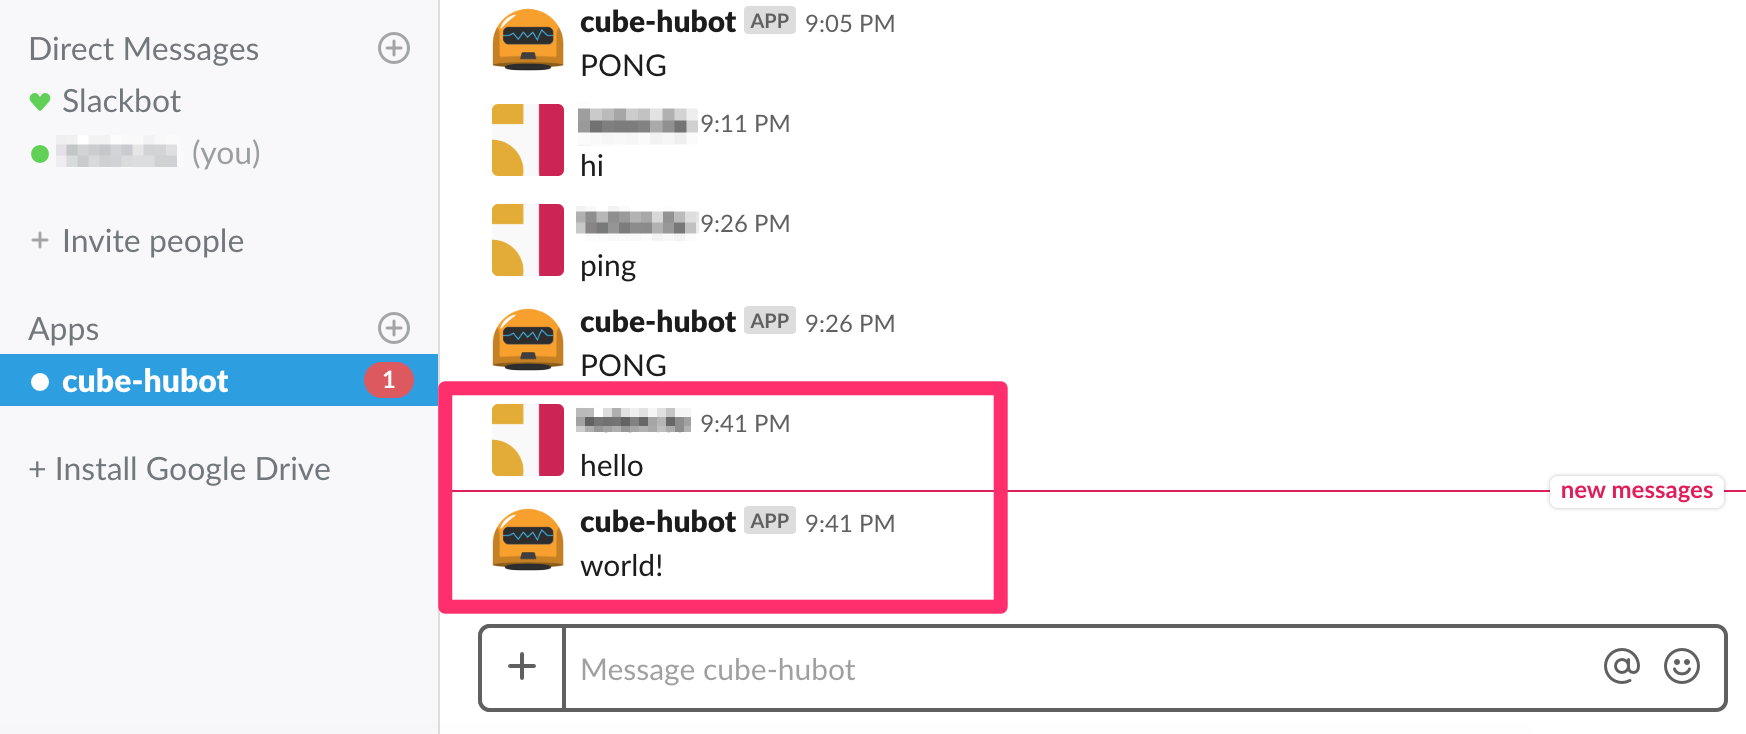This screenshot has height=734, width=1746.
Task: Click the @ mention icon
Action: point(1621,666)
